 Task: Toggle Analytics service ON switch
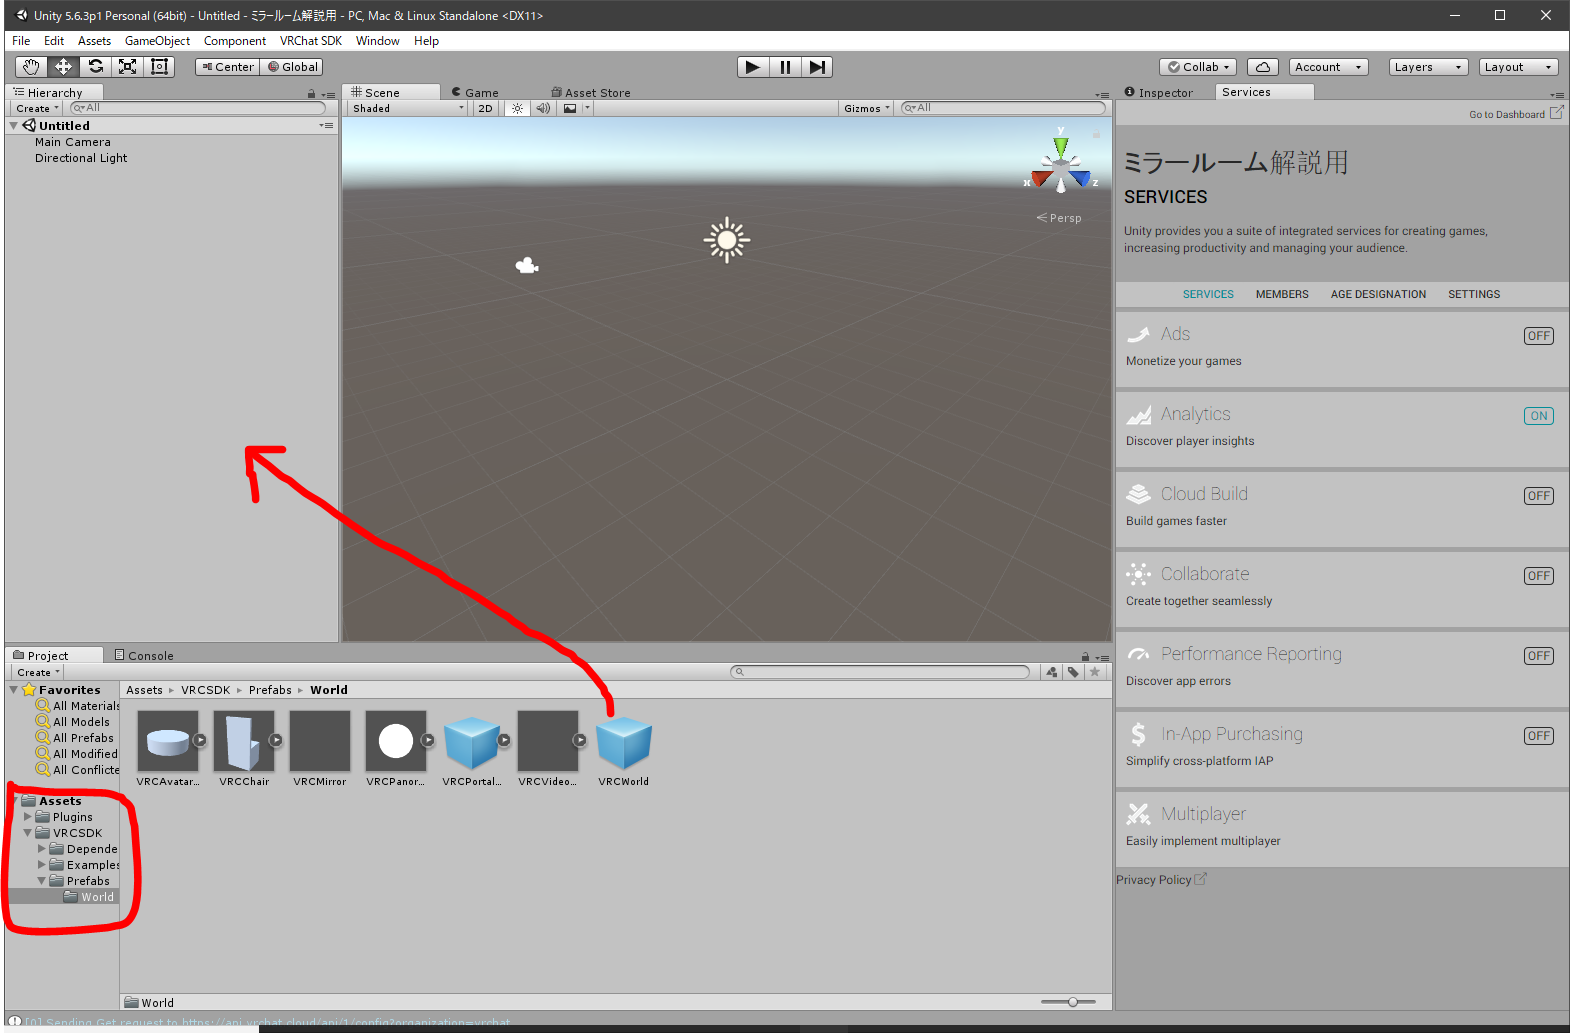click(x=1538, y=416)
